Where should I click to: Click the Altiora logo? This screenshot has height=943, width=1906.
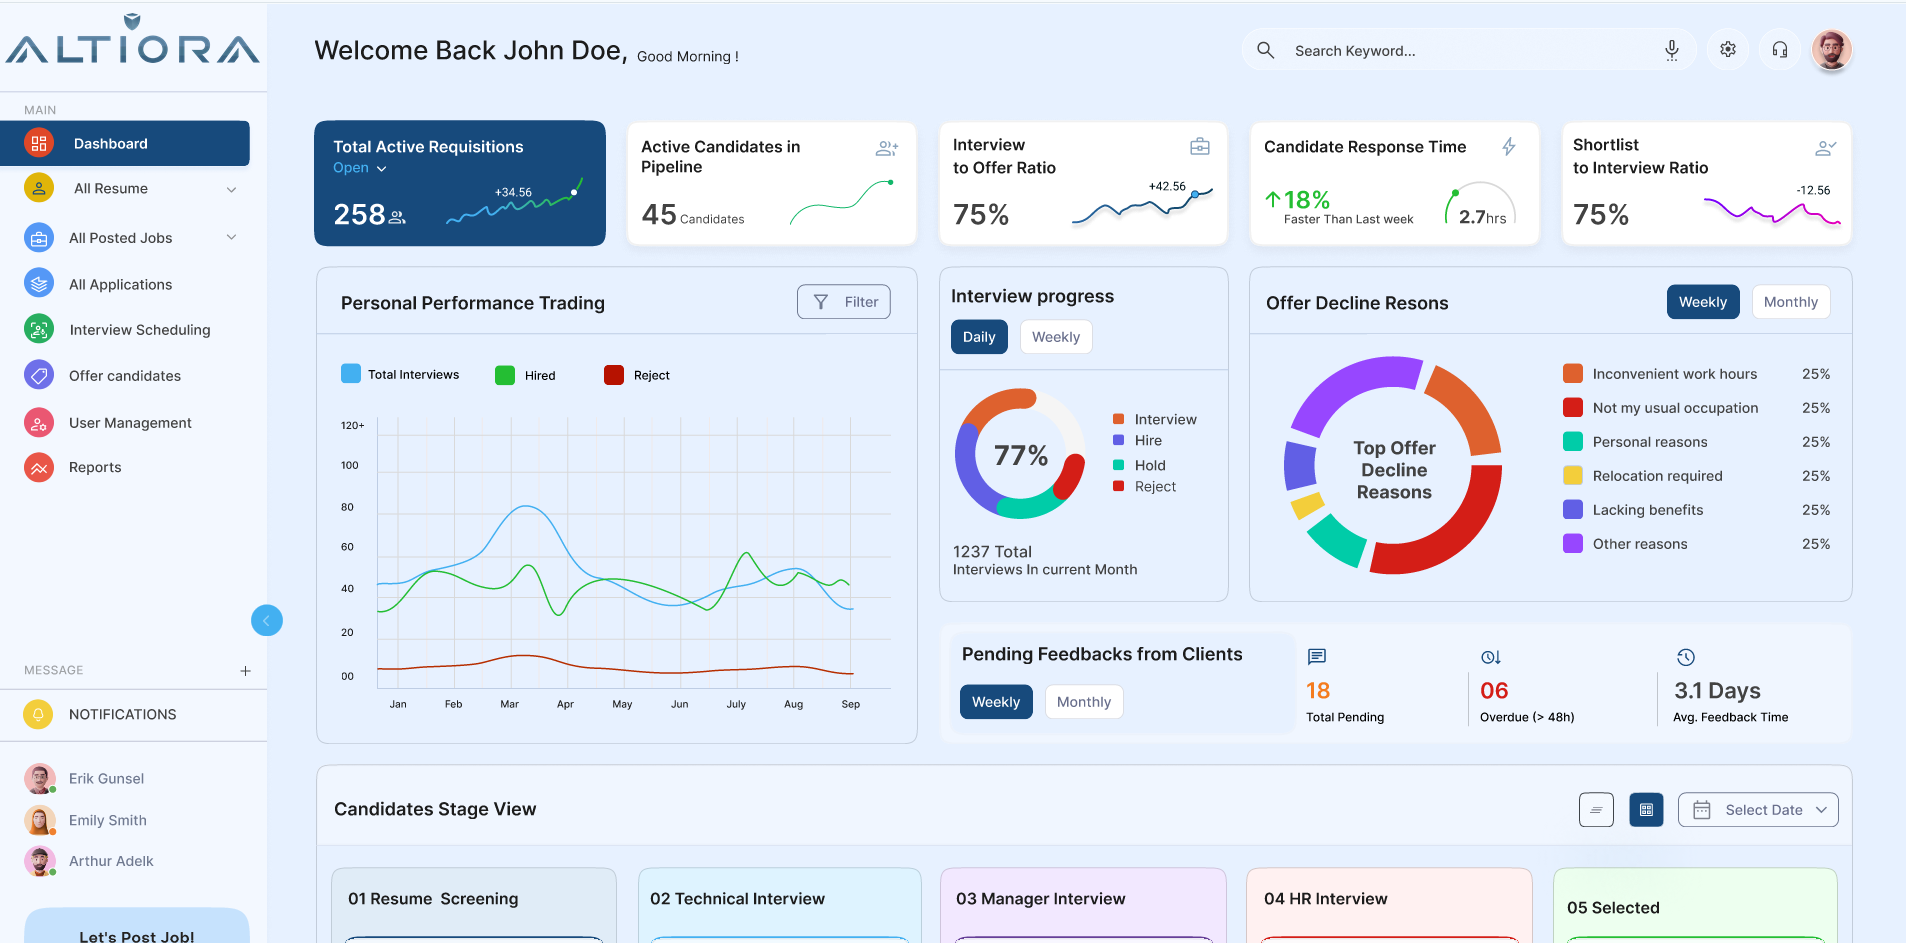[x=133, y=40]
